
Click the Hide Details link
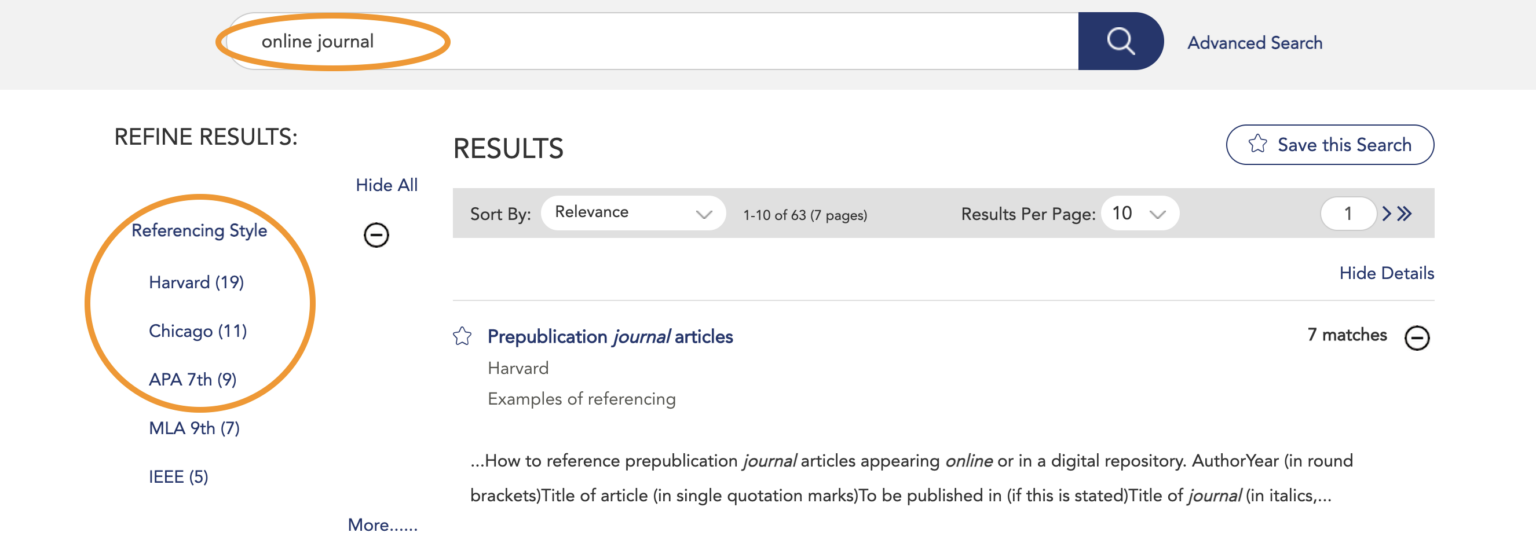[x=1386, y=273]
